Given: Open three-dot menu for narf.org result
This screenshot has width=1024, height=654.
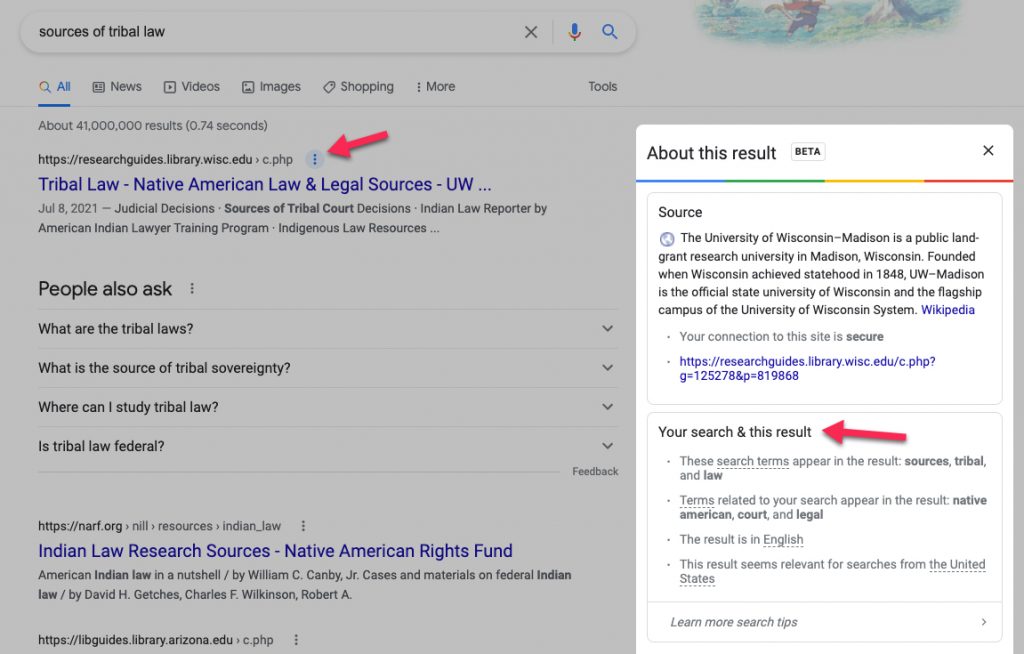Looking at the screenshot, I should pyautogui.click(x=303, y=526).
